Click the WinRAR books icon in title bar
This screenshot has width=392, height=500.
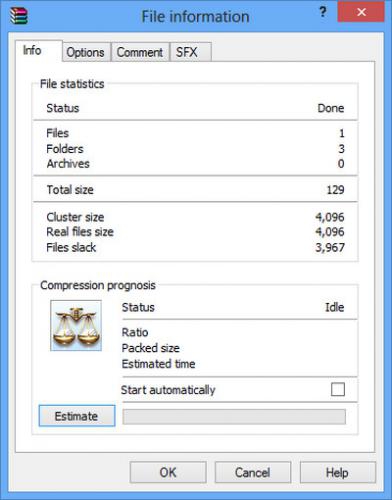click(19, 16)
